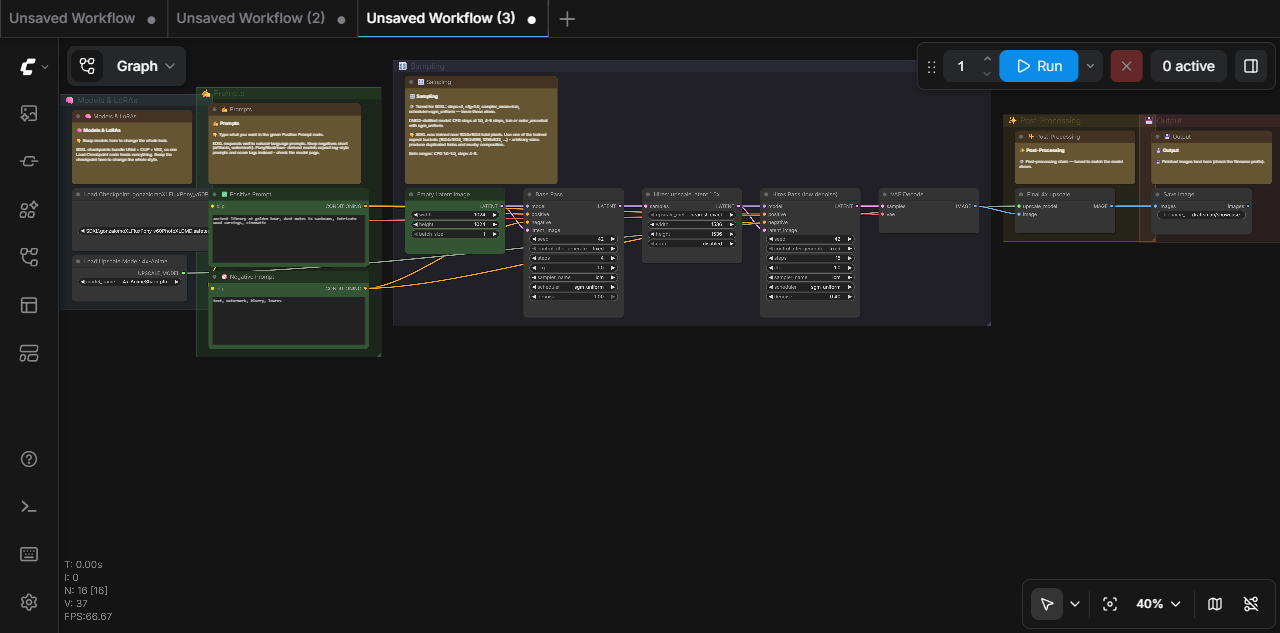Toggle the right side panel icon
The width and height of the screenshot is (1280, 633).
click(1250, 66)
